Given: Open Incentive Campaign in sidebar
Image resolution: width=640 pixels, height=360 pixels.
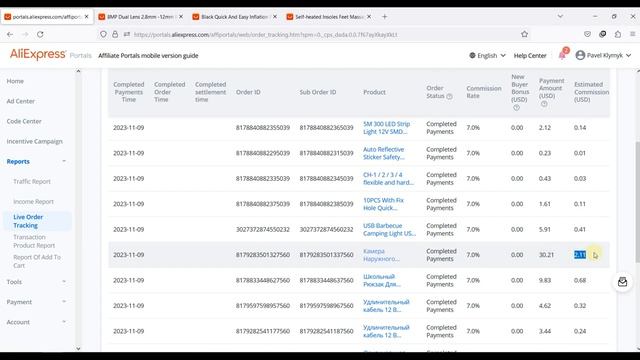Looking at the screenshot, I should pyautogui.click(x=35, y=141).
